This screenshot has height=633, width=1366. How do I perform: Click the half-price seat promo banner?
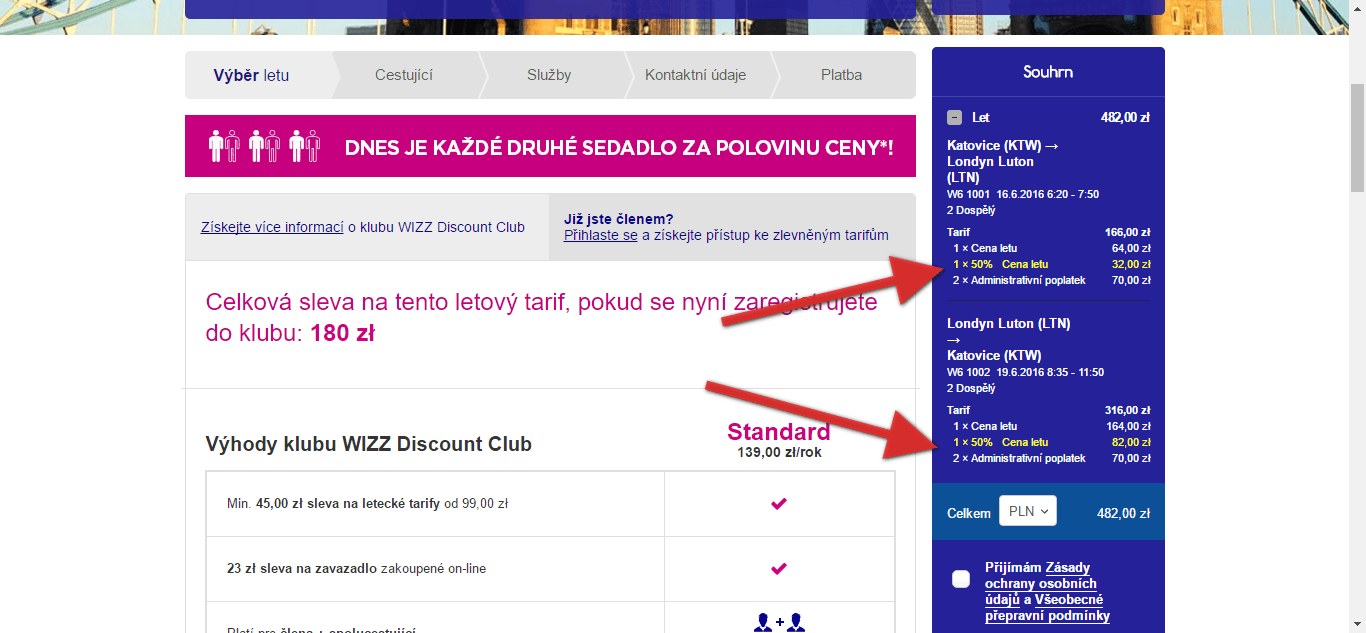tap(550, 146)
